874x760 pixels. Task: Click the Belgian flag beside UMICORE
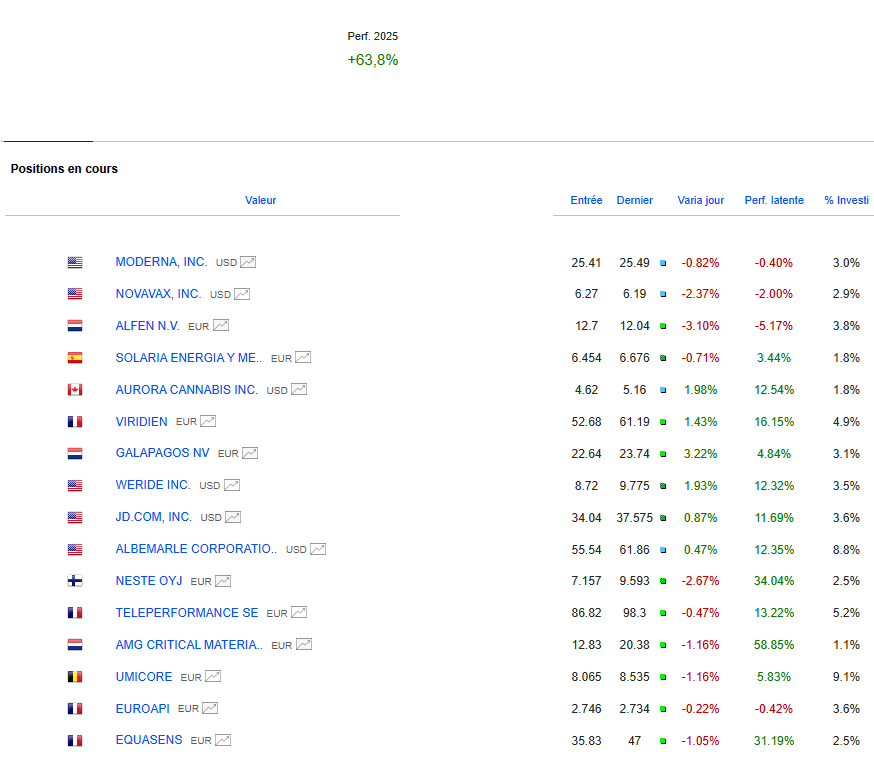tap(75, 677)
